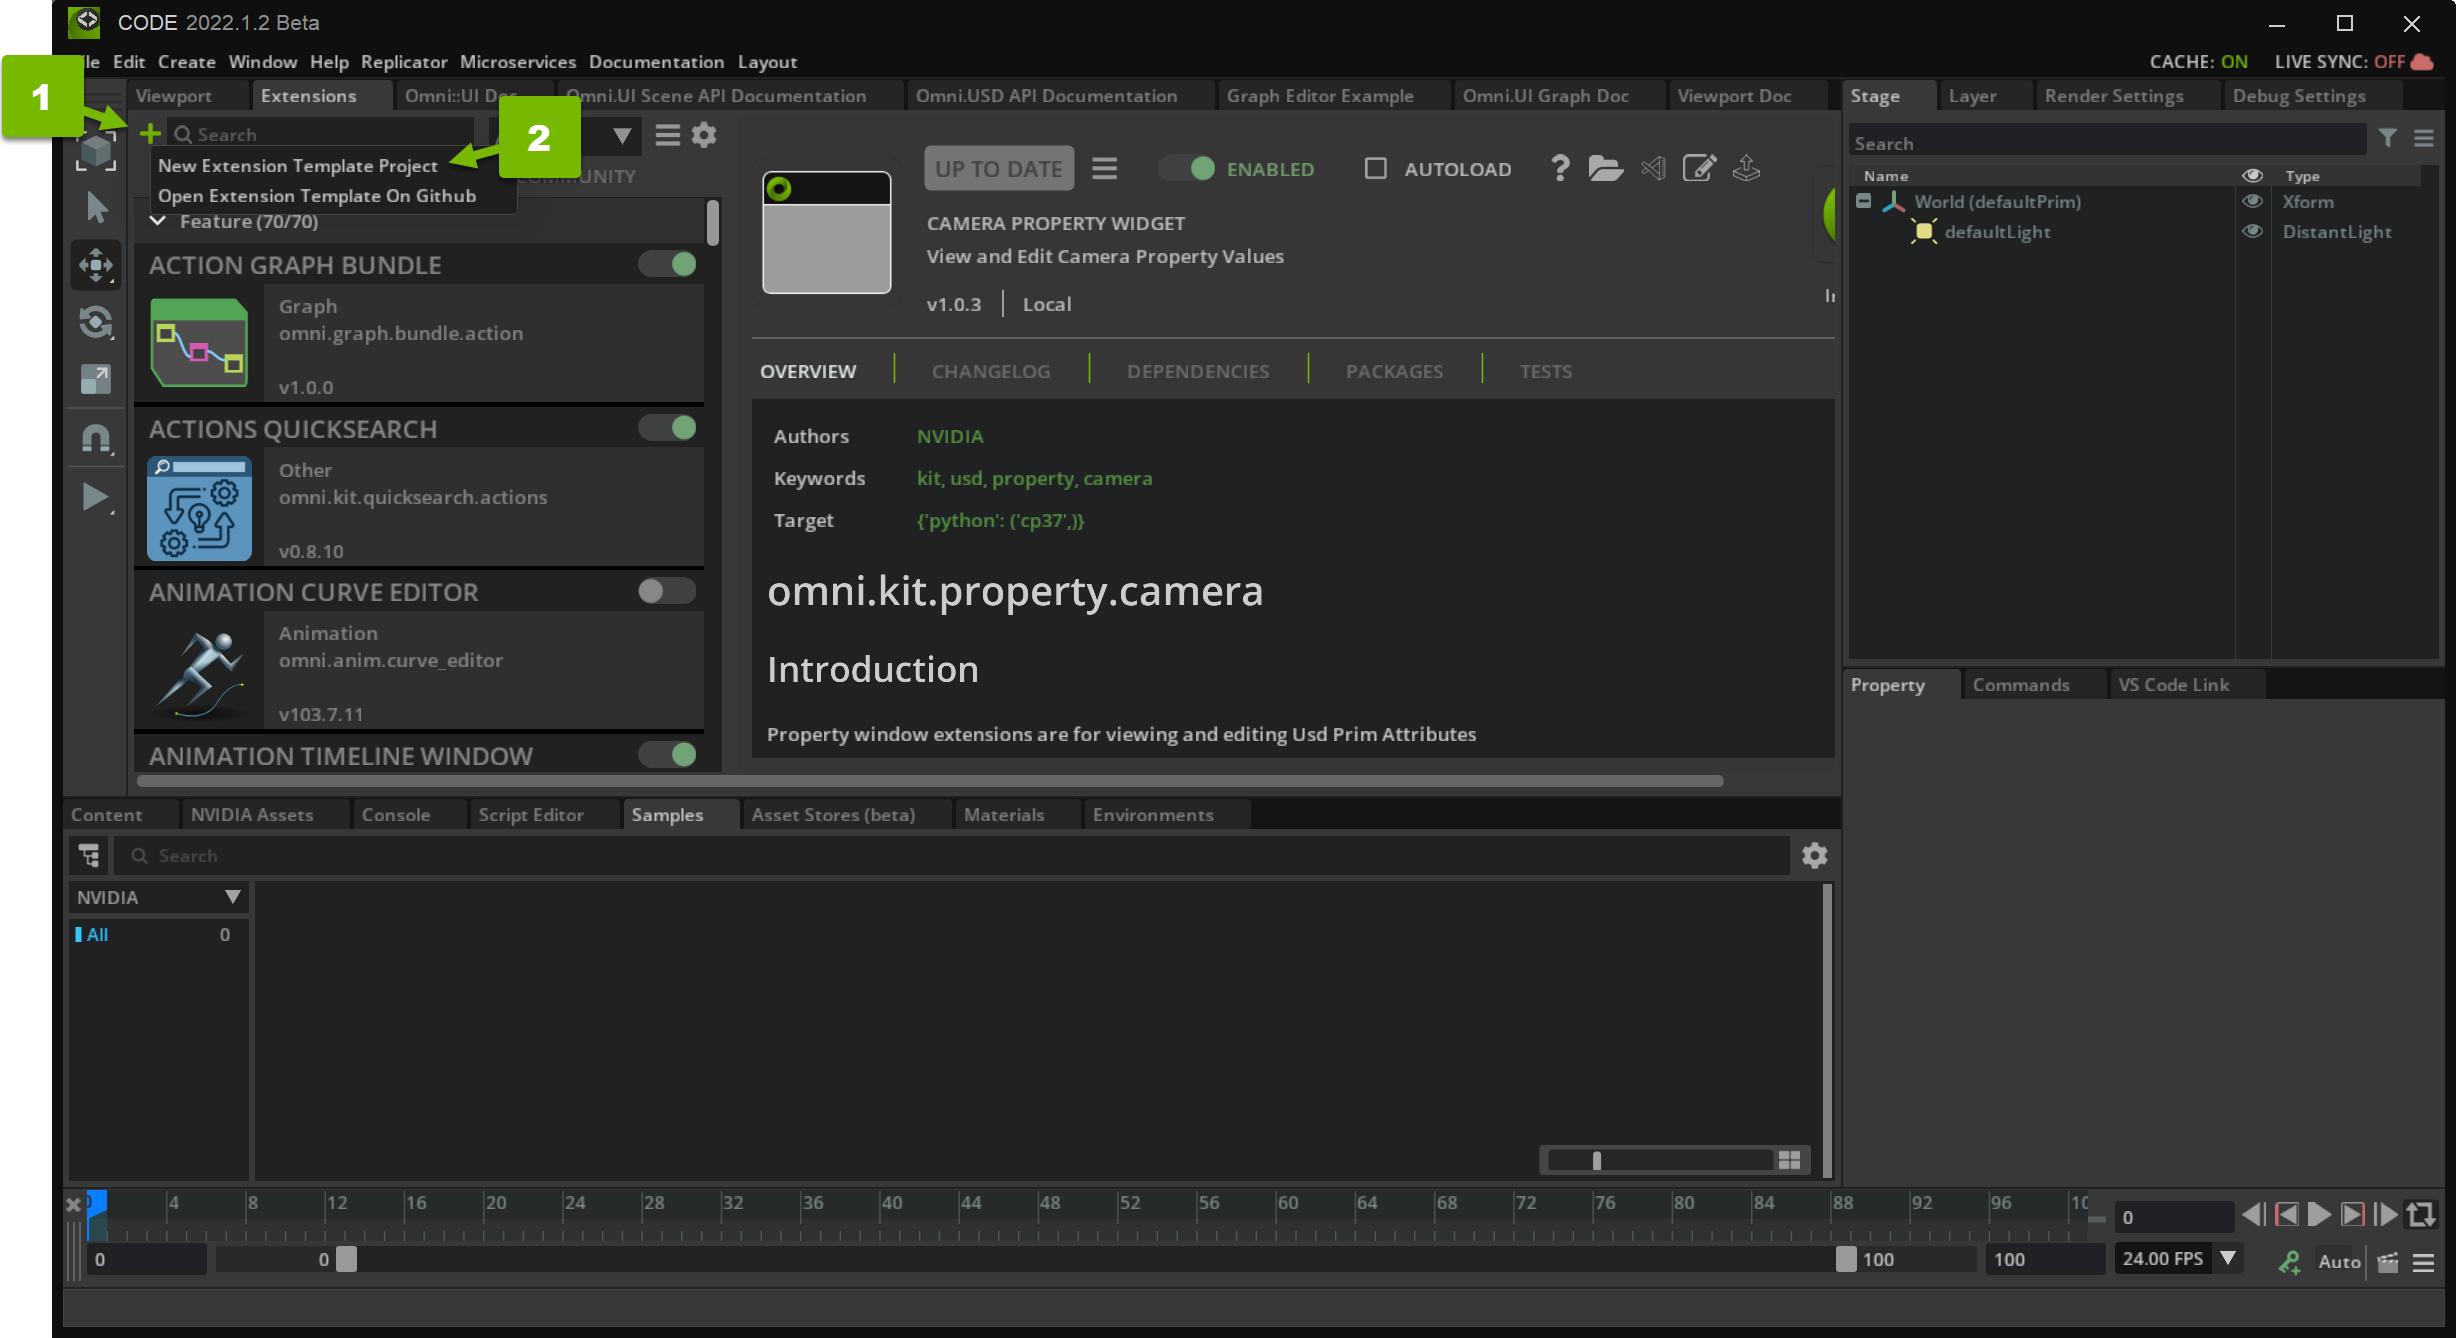Click the edit extension pencil icon

[x=1699, y=168]
